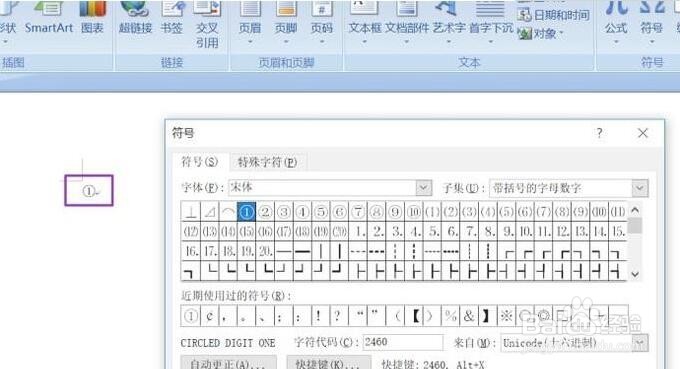Select the arc ⌒ symbol
Viewport: 680px width, 369px height.
click(x=228, y=212)
